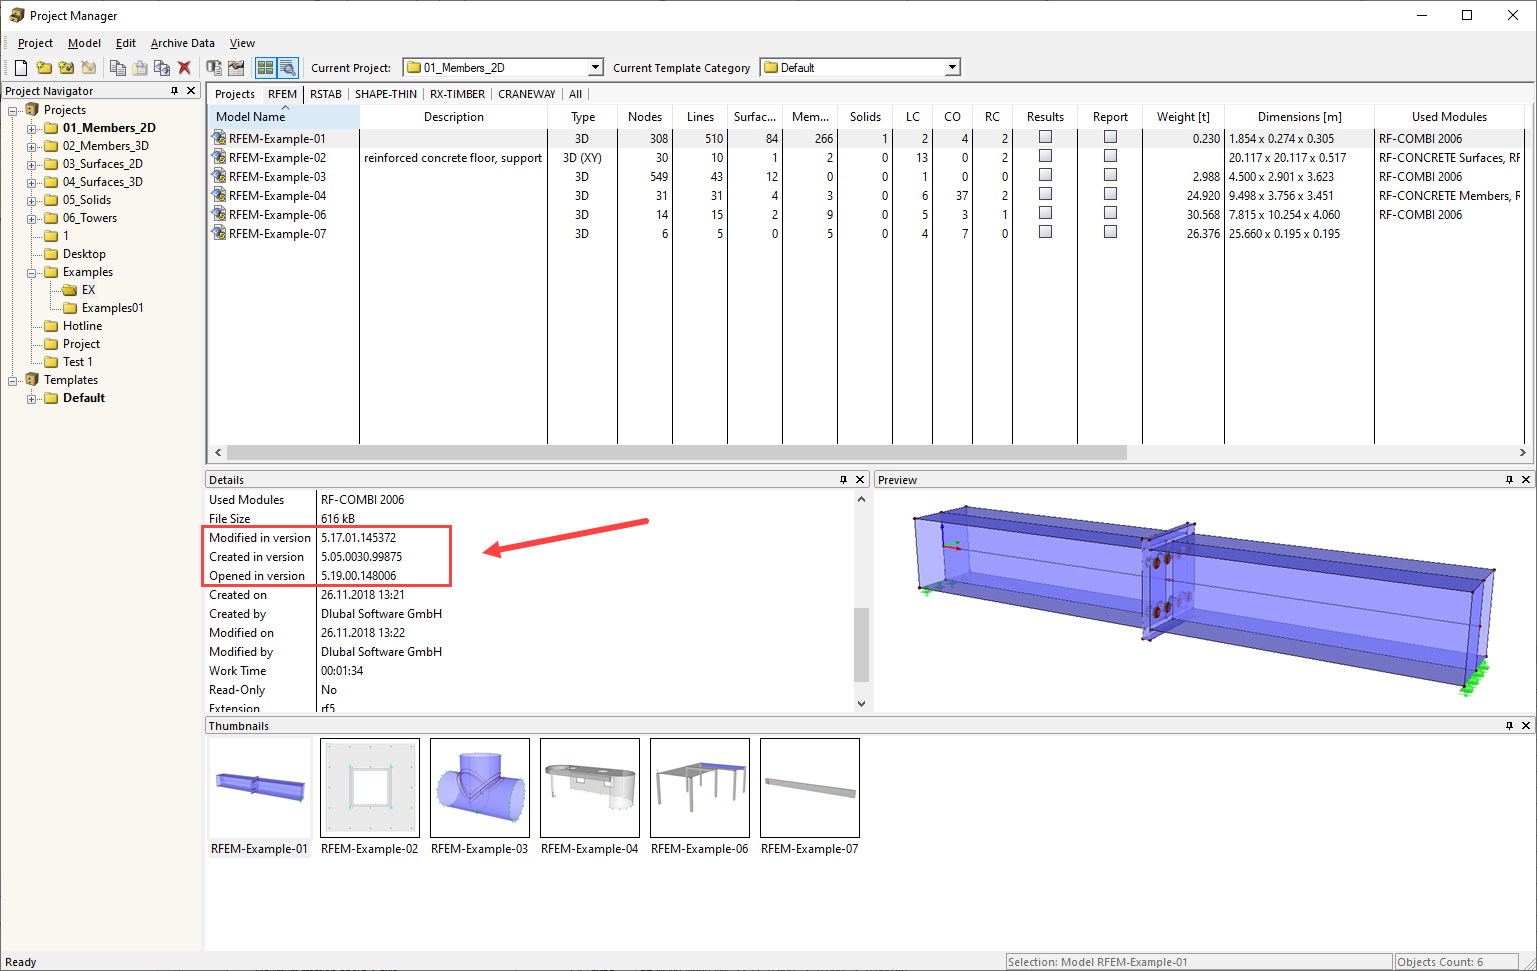This screenshot has width=1537, height=971.
Task: Collapse the Templates root tree node
Action: click(13, 380)
